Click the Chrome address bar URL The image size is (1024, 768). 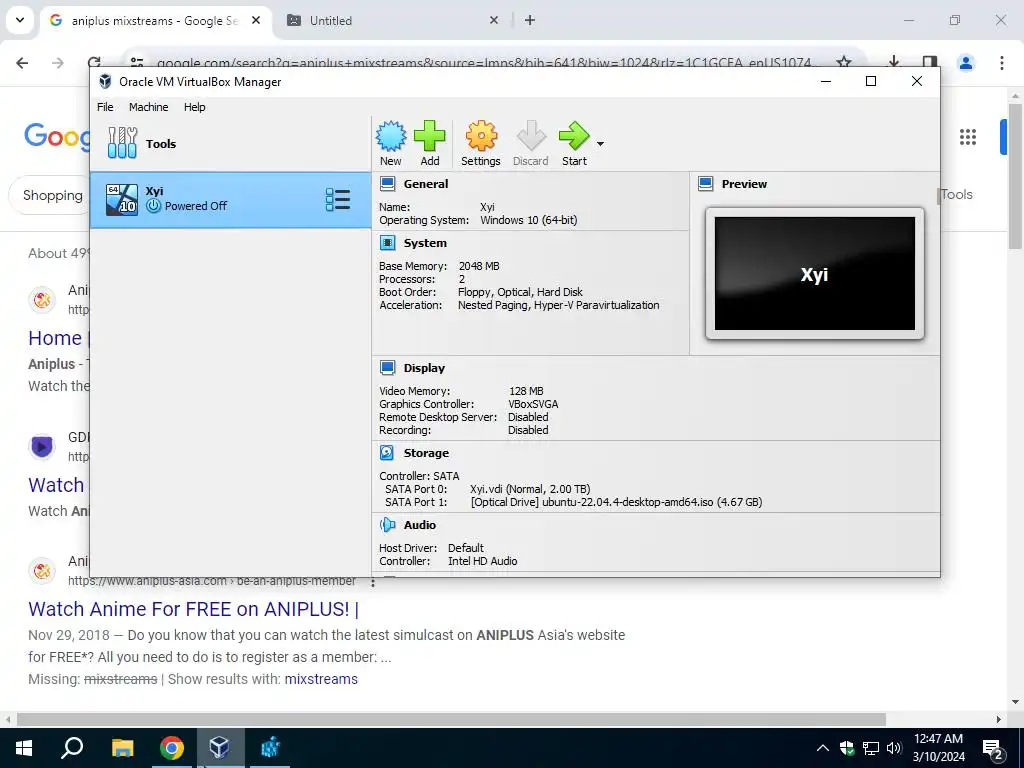(483, 63)
